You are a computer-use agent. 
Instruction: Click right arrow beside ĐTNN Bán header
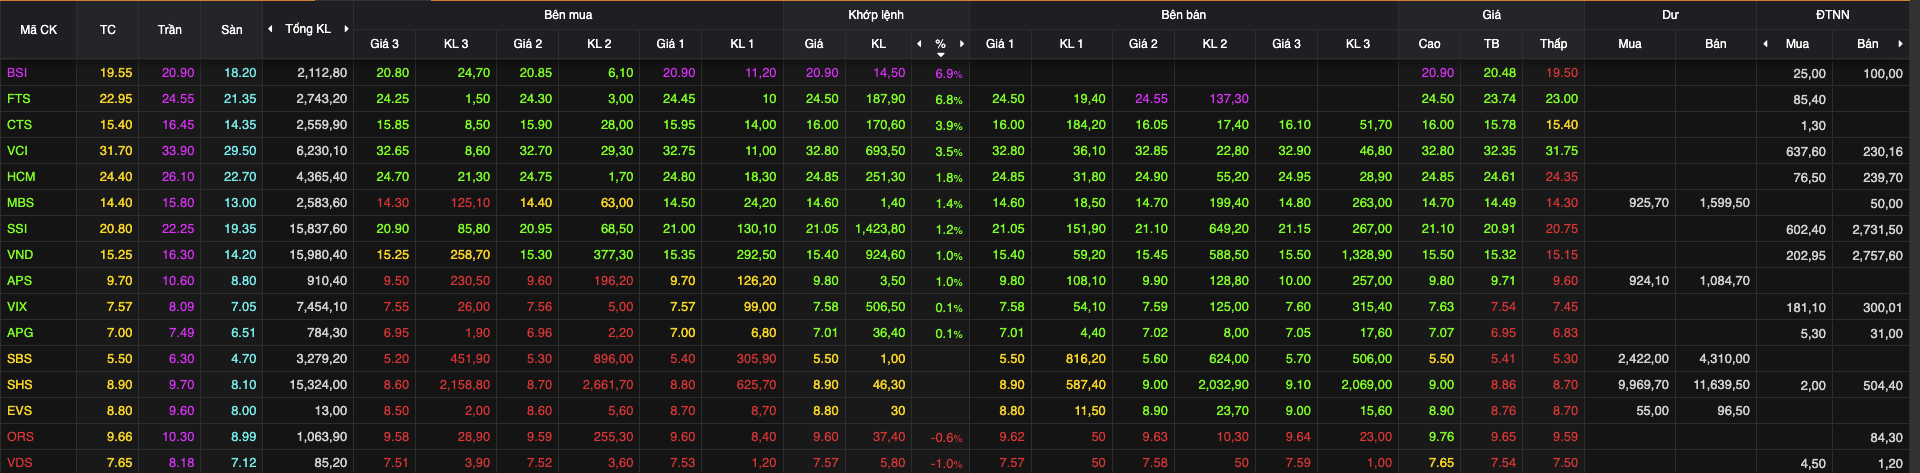1899,44
